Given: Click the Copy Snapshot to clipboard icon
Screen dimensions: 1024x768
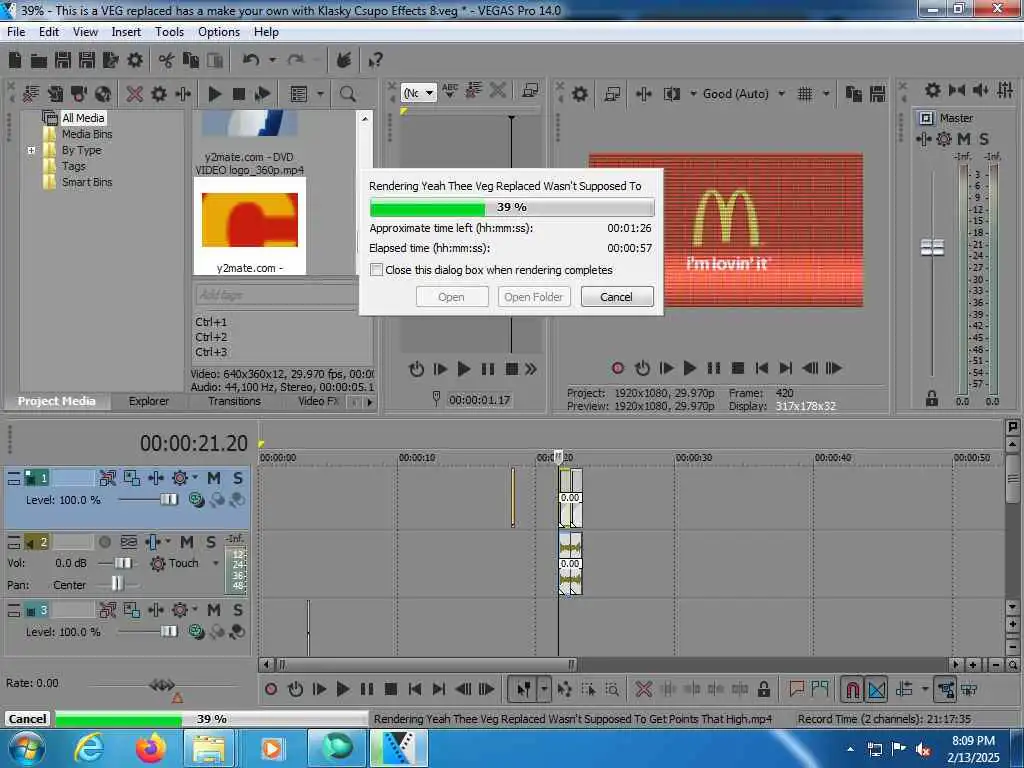Looking at the screenshot, I should point(854,94).
